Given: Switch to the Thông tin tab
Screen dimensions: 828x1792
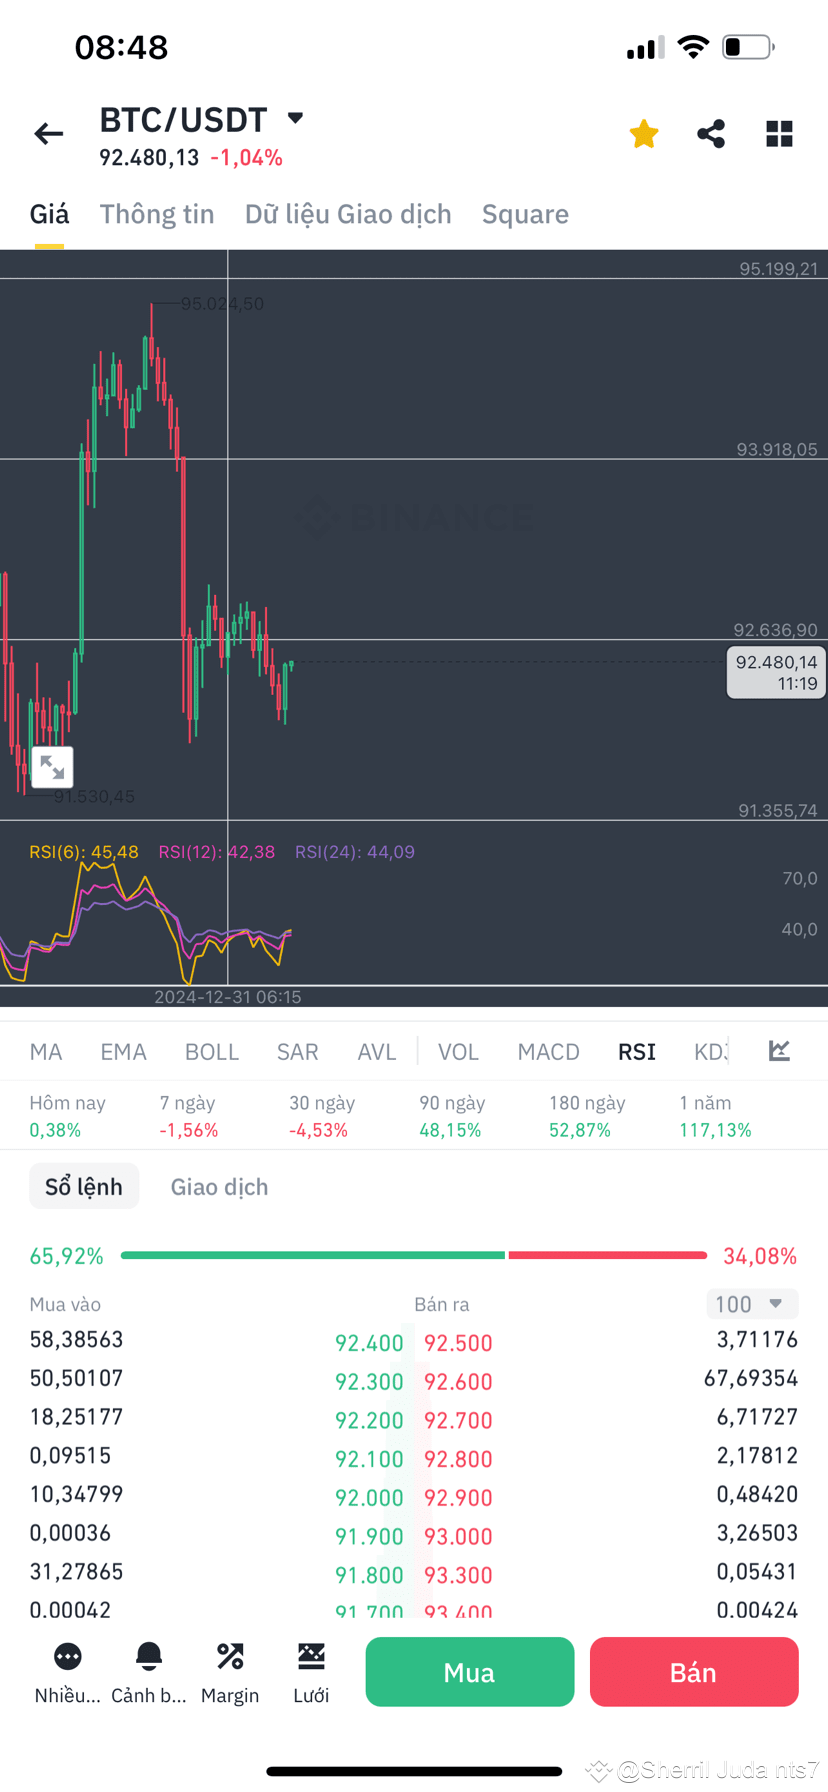Looking at the screenshot, I should [157, 213].
